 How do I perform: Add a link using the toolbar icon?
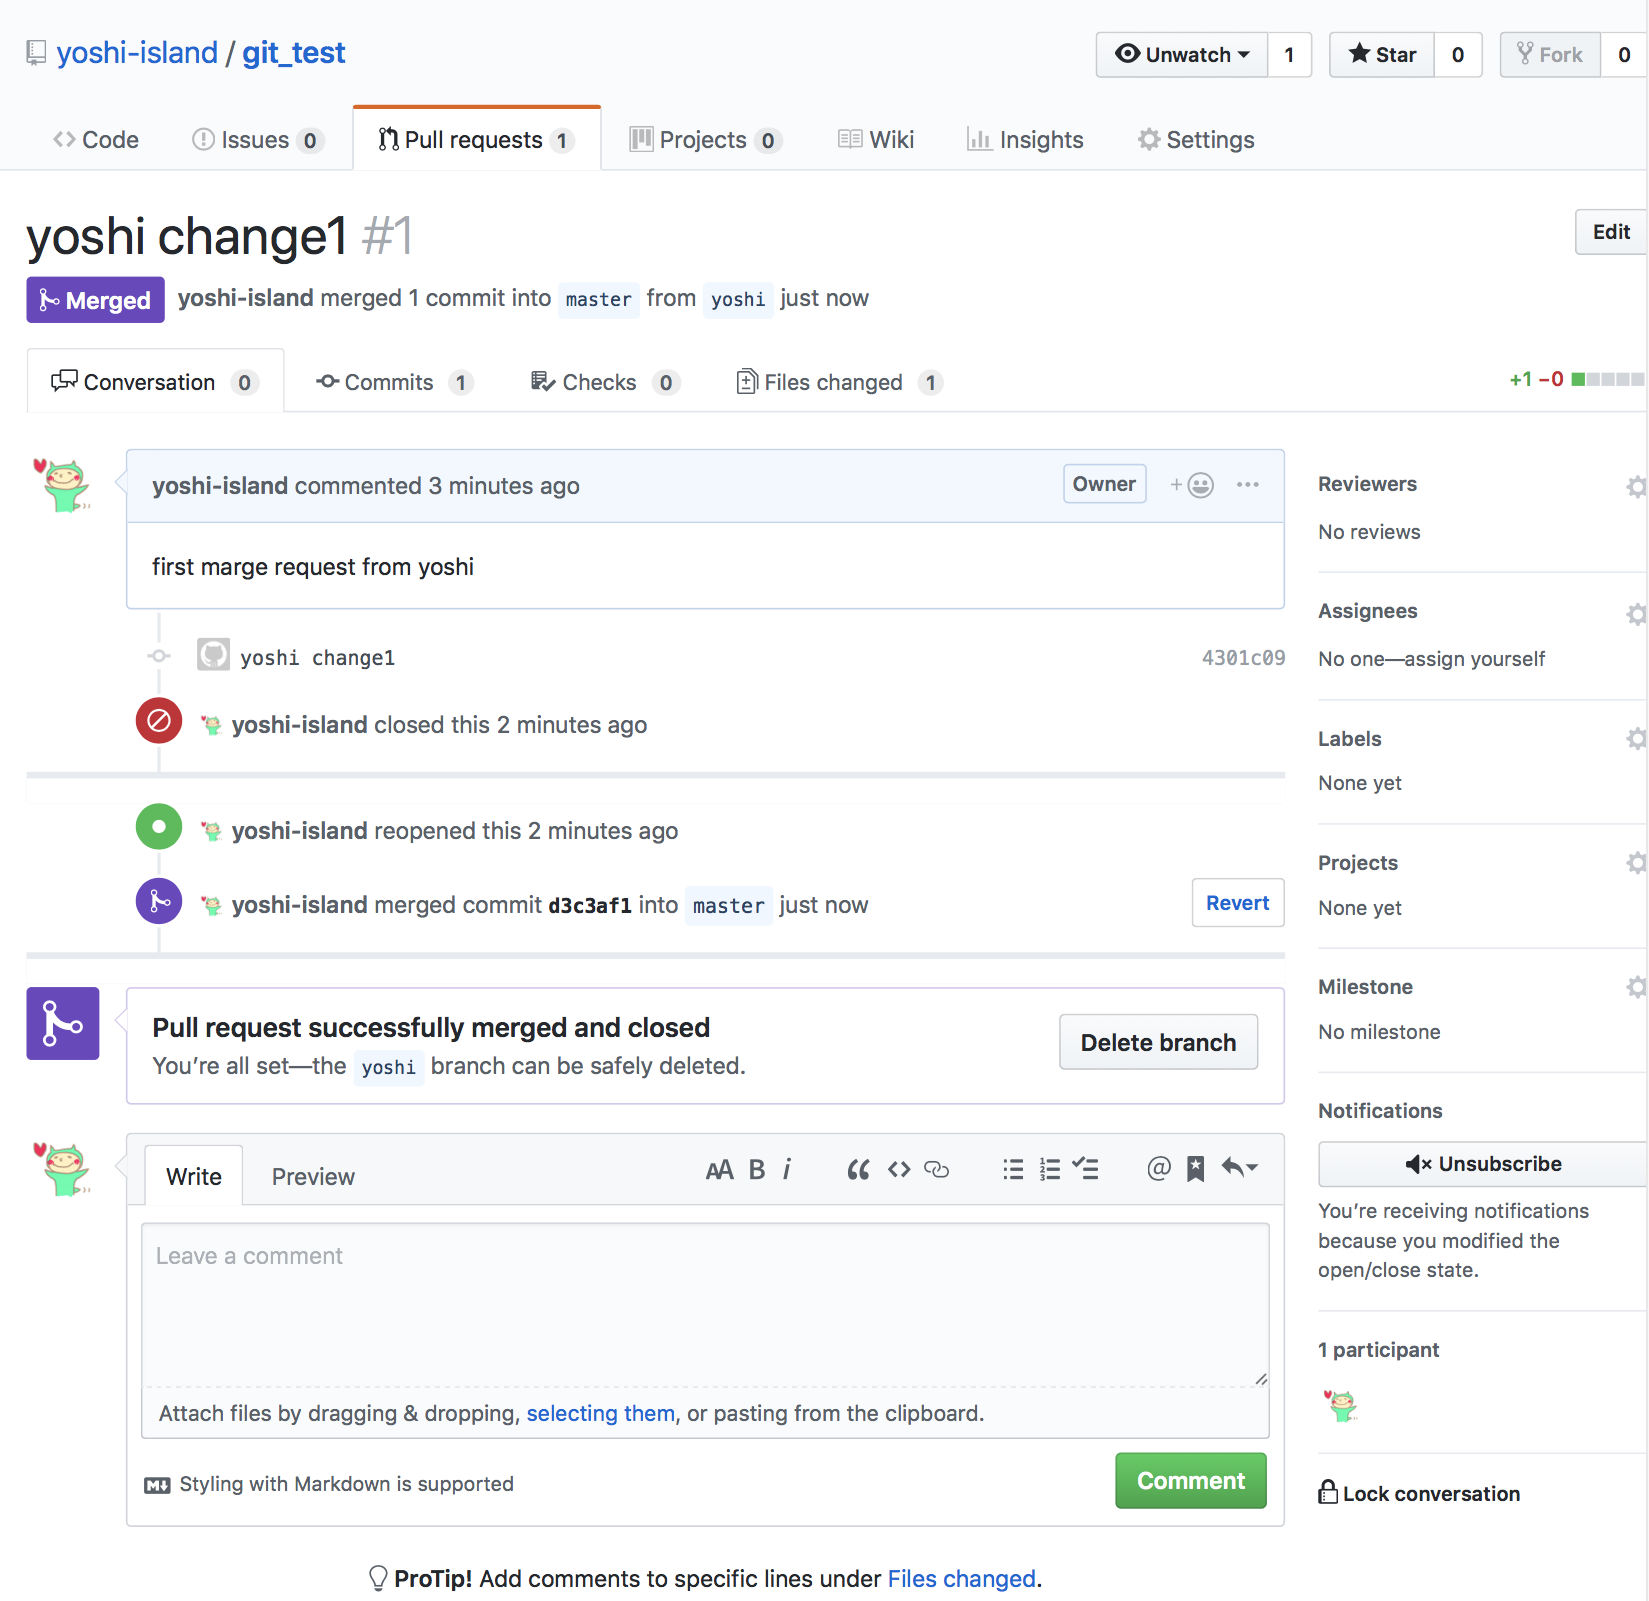pos(937,1169)
